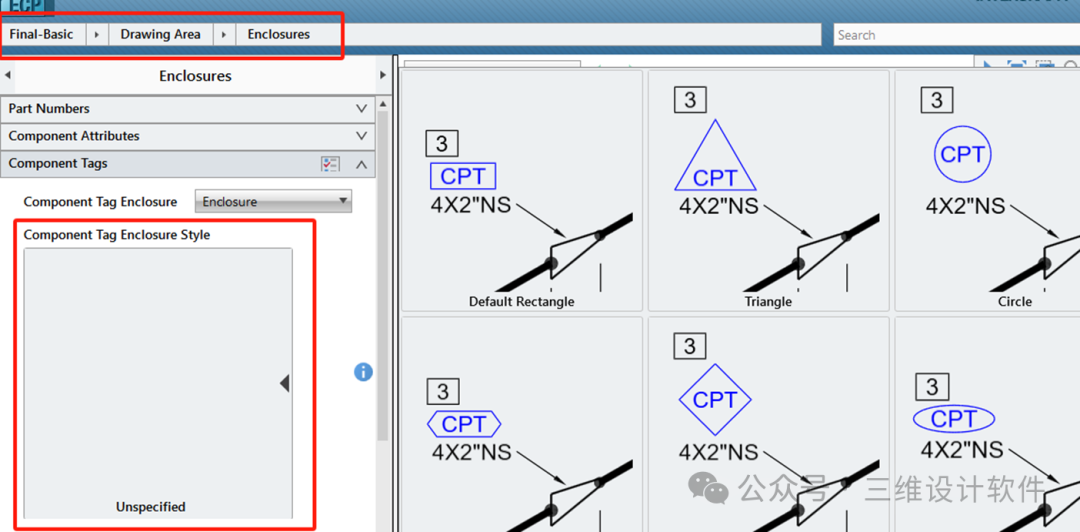Select the hexagon CPT enclosure thumbnail
1080x532 pixels.
[x=521, y=424]
